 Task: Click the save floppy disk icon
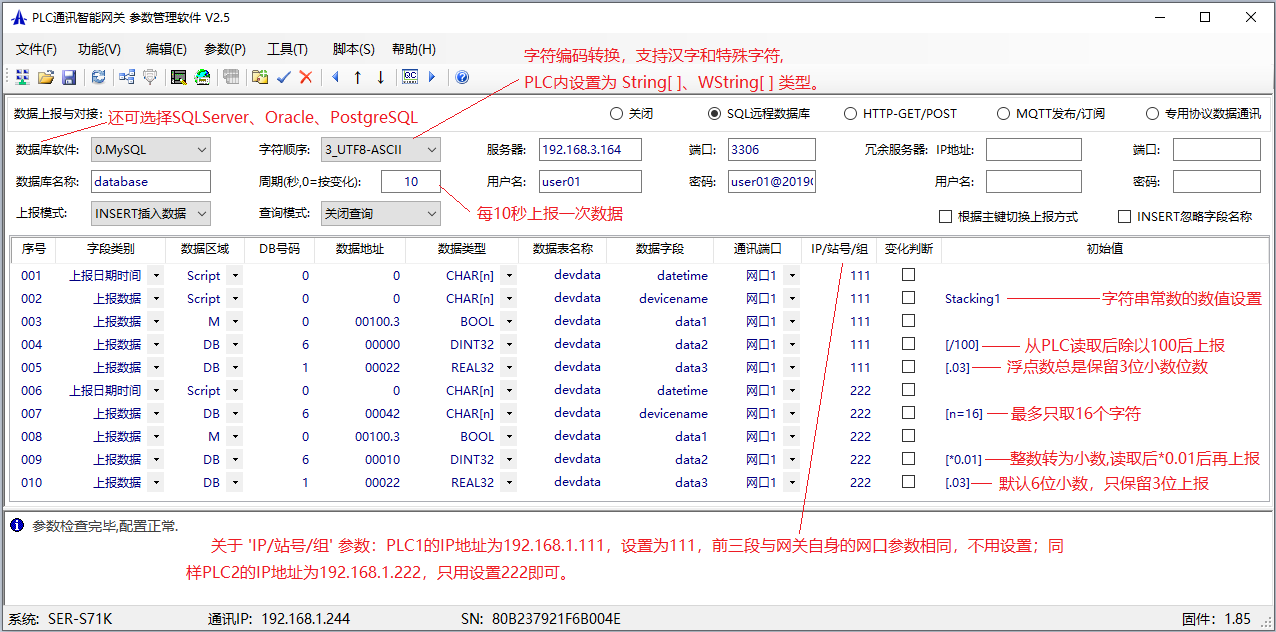pyautogui.click(x=69, y=77)
